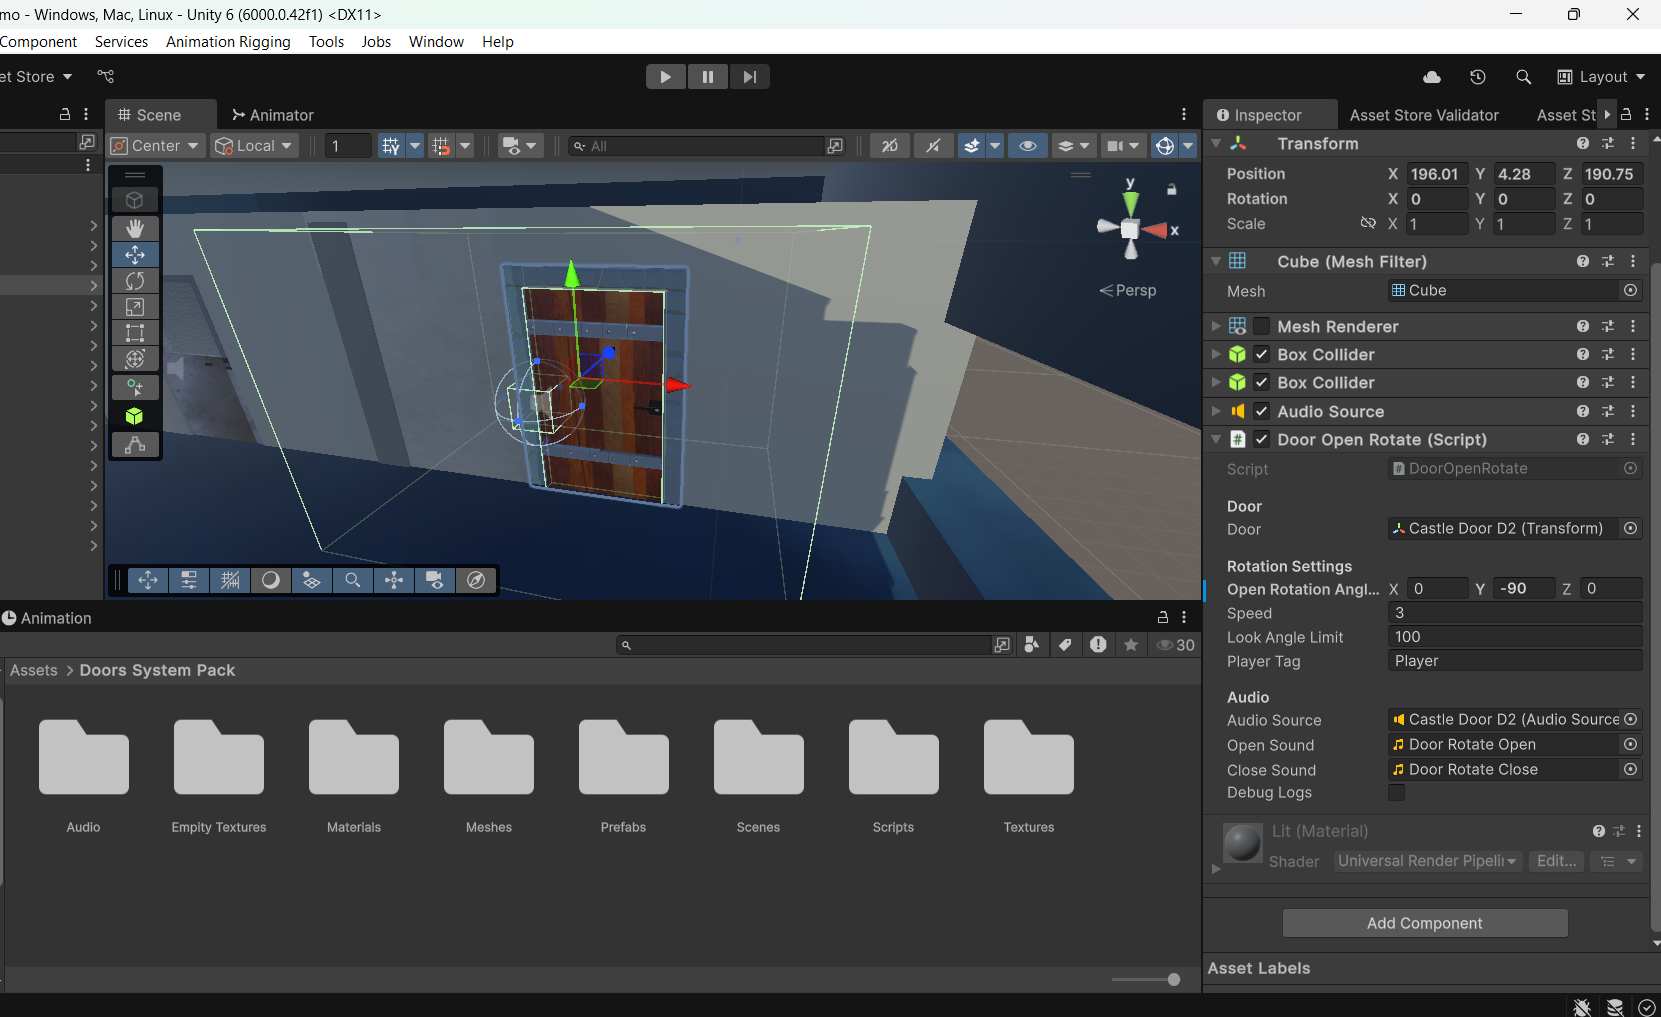The image size is (1661, 1017).
Task: Activate scene view search magnifier icon
Action: click(x=352, y=580)
